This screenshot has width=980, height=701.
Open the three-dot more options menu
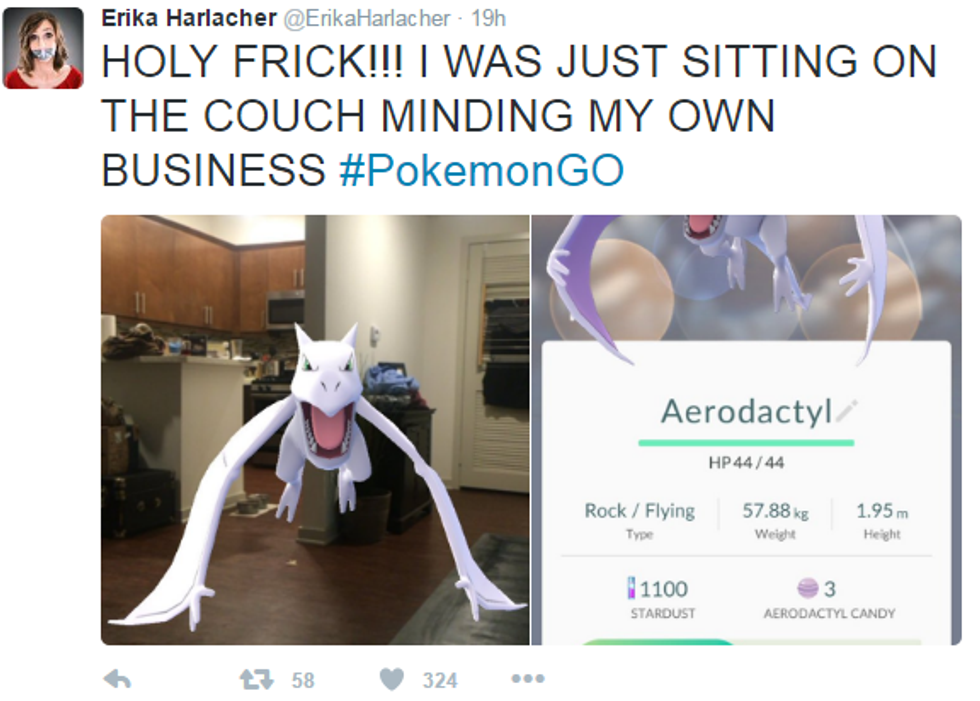[x=528, y=679]
